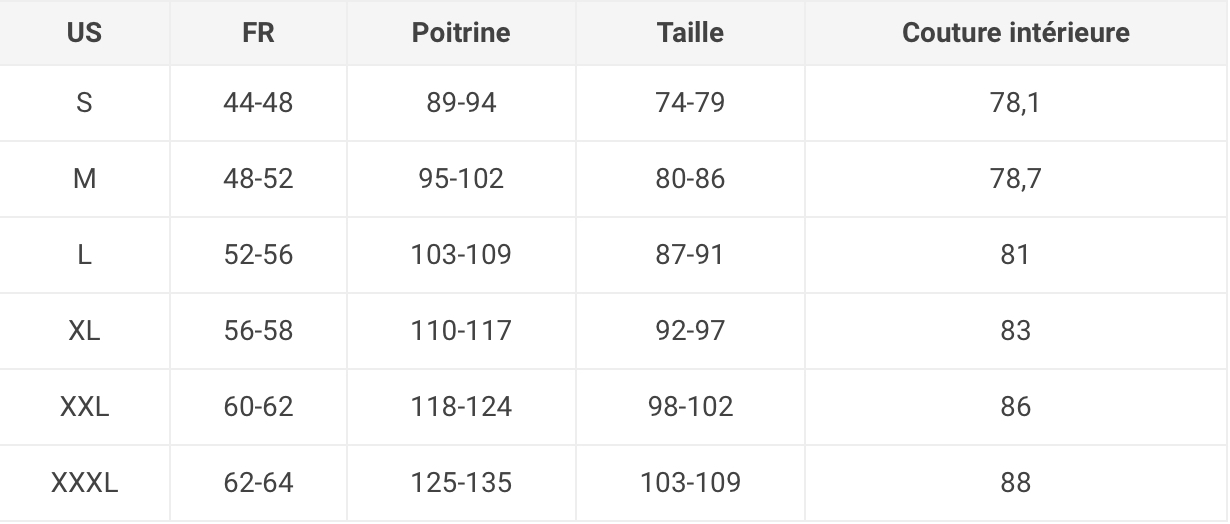Screen dimensions: 1230x524
Task: Click the inseam value 78,1
Action: coord(1016,103)
